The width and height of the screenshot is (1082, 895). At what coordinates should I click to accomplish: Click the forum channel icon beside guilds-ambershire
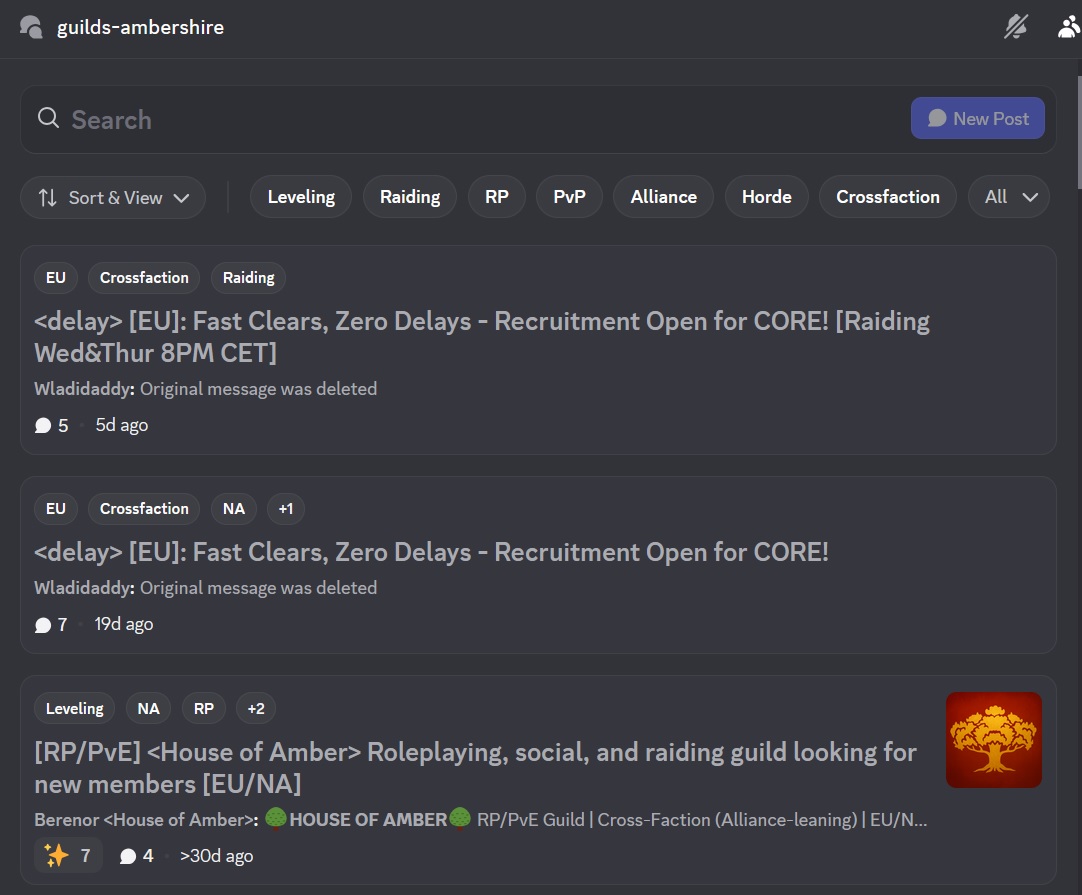point(31,27)
